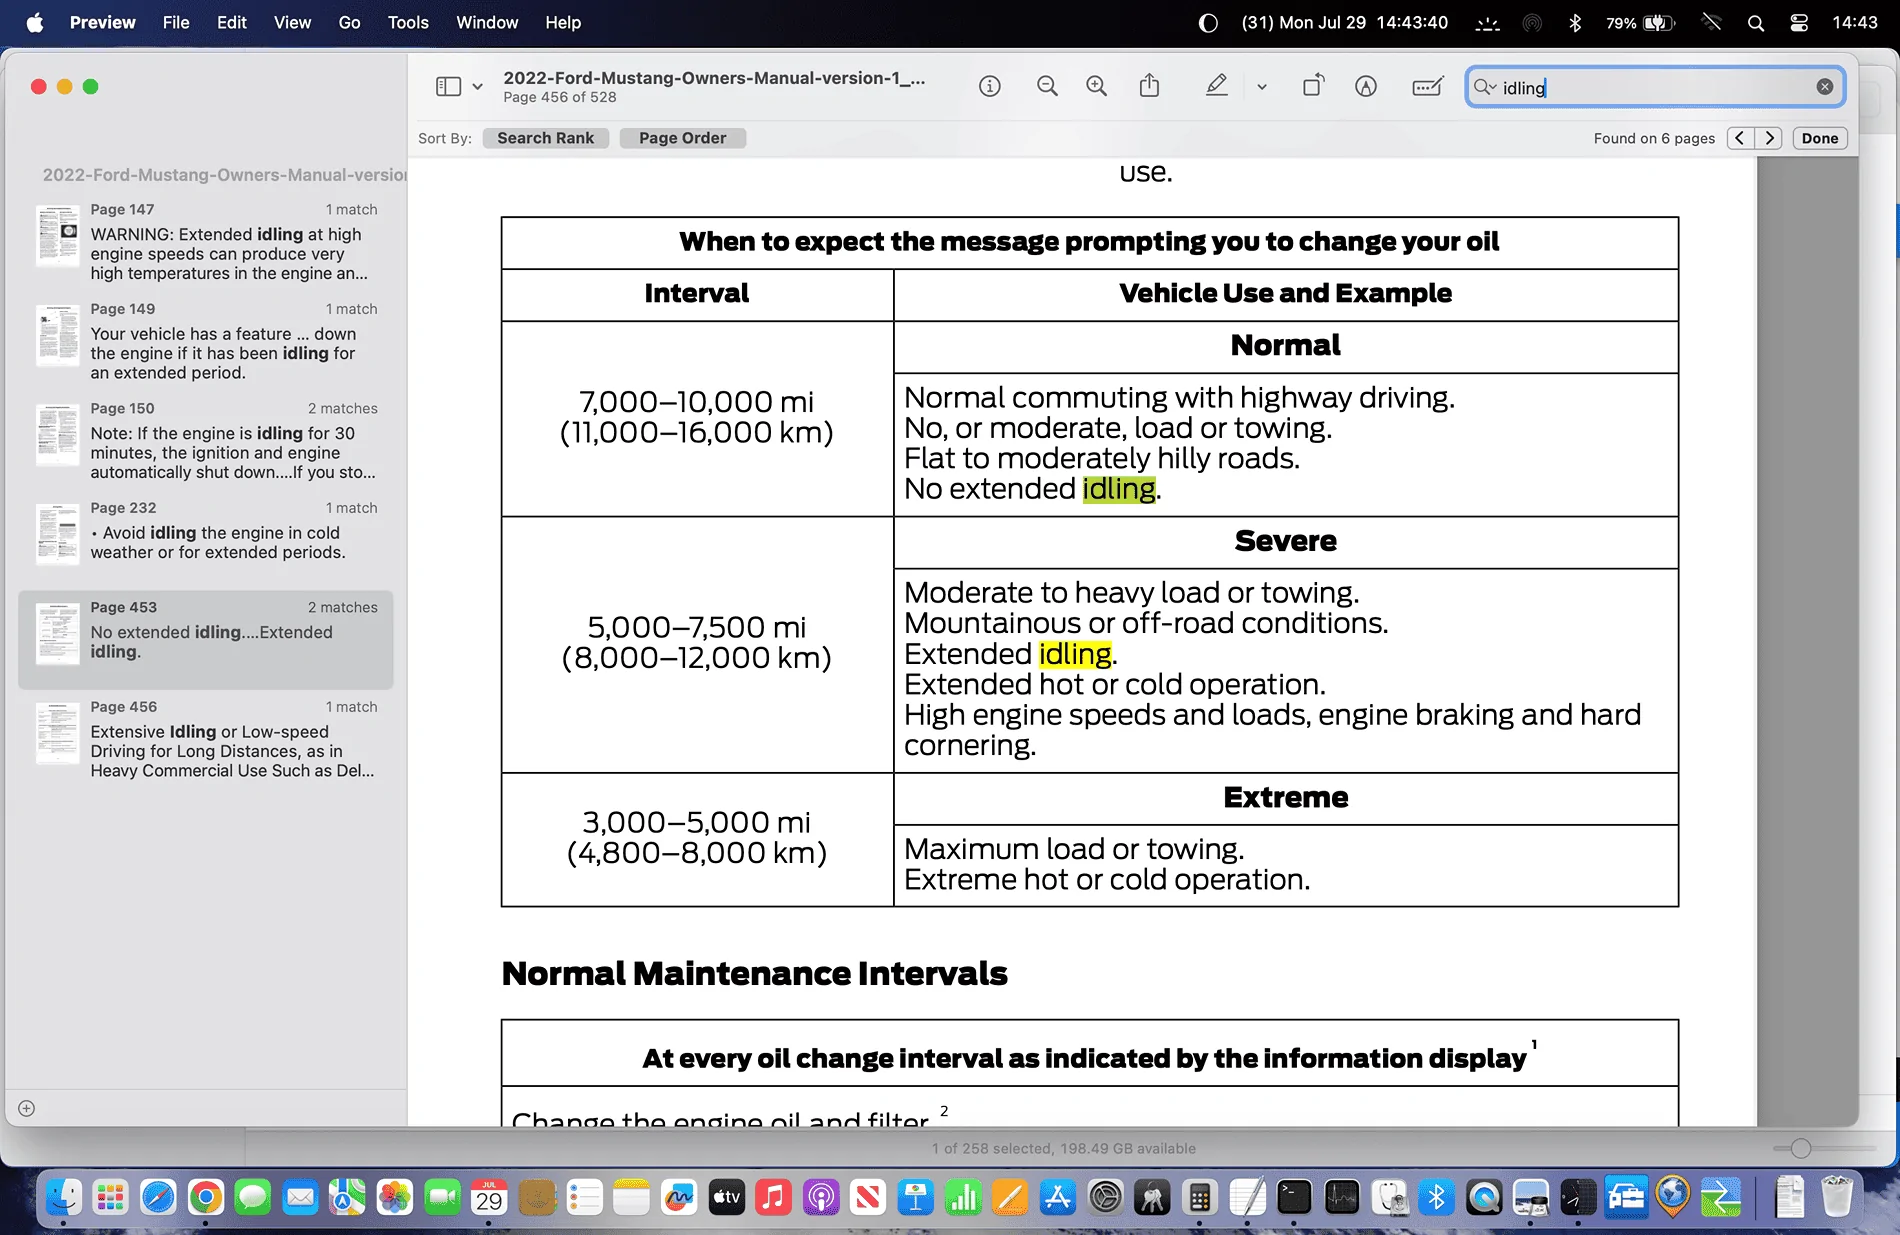Open Keychain Access from the Dock
Screen dimensions: 1900x1235
(x=1152, y=1196)
